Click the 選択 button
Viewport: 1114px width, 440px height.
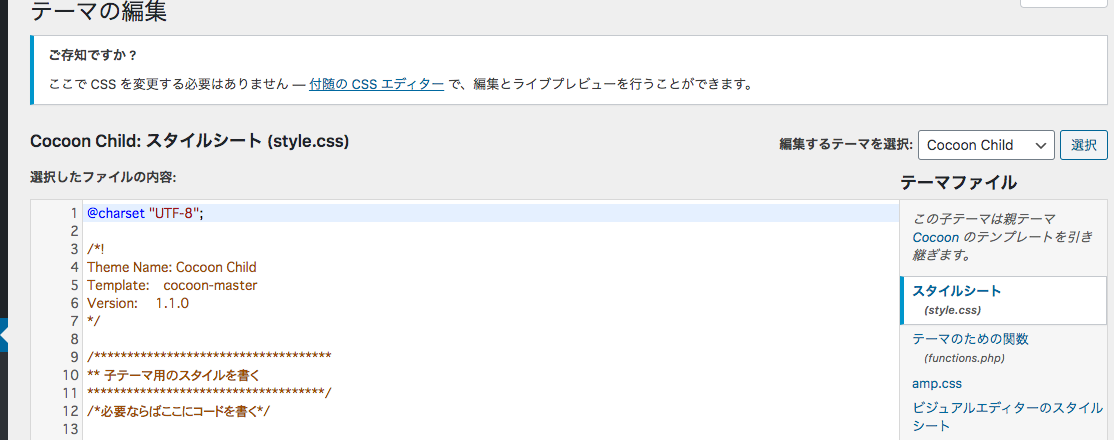(1083, 145)
